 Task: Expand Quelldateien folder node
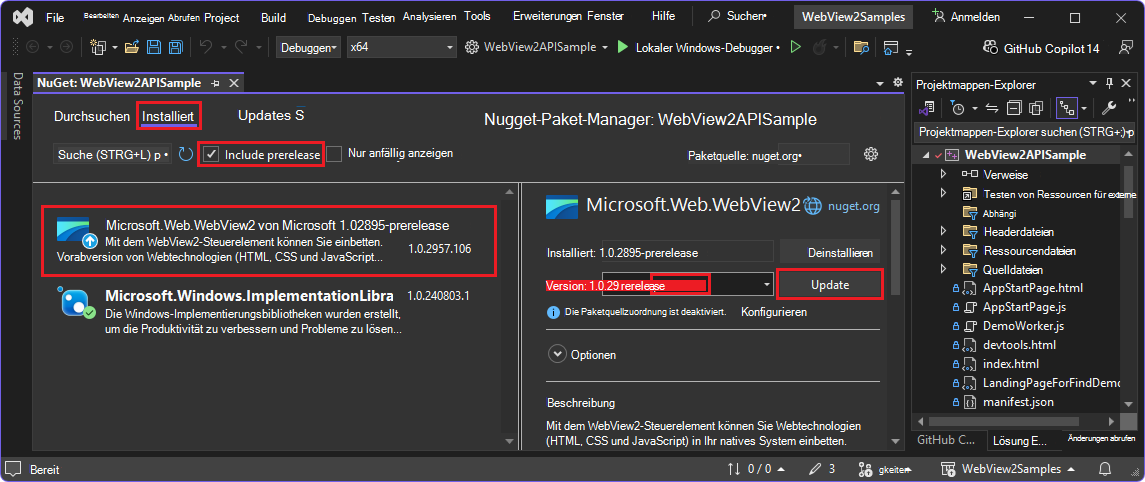click(943, 269)
